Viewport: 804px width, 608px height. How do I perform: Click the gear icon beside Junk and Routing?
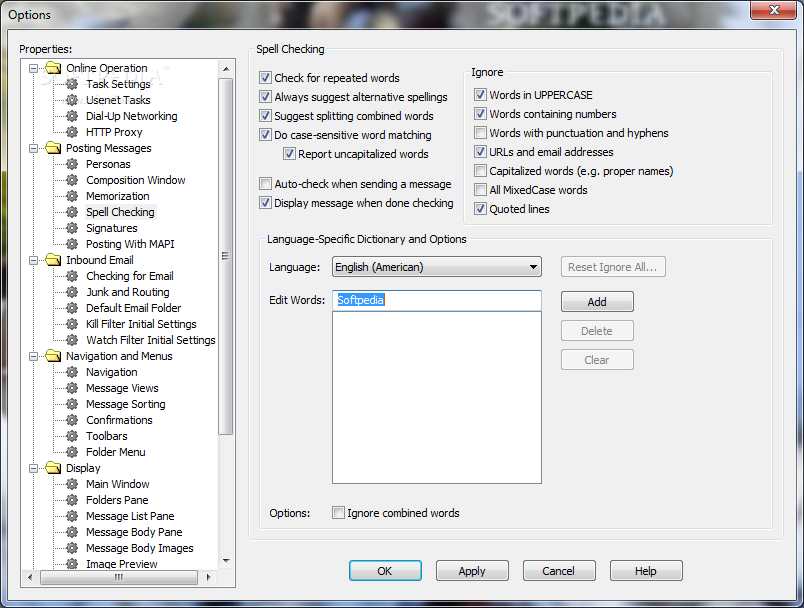[x=72, y=292]
